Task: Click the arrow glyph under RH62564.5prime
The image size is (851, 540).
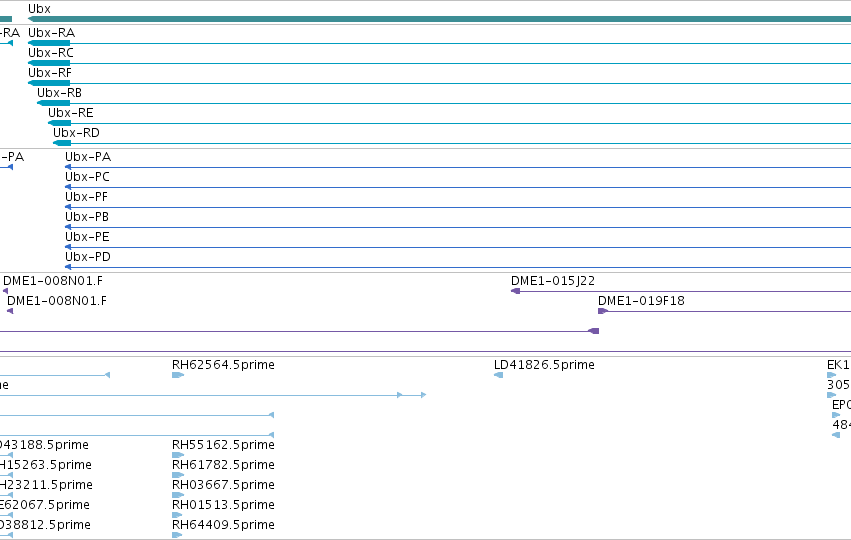Action: coord(178,375)
